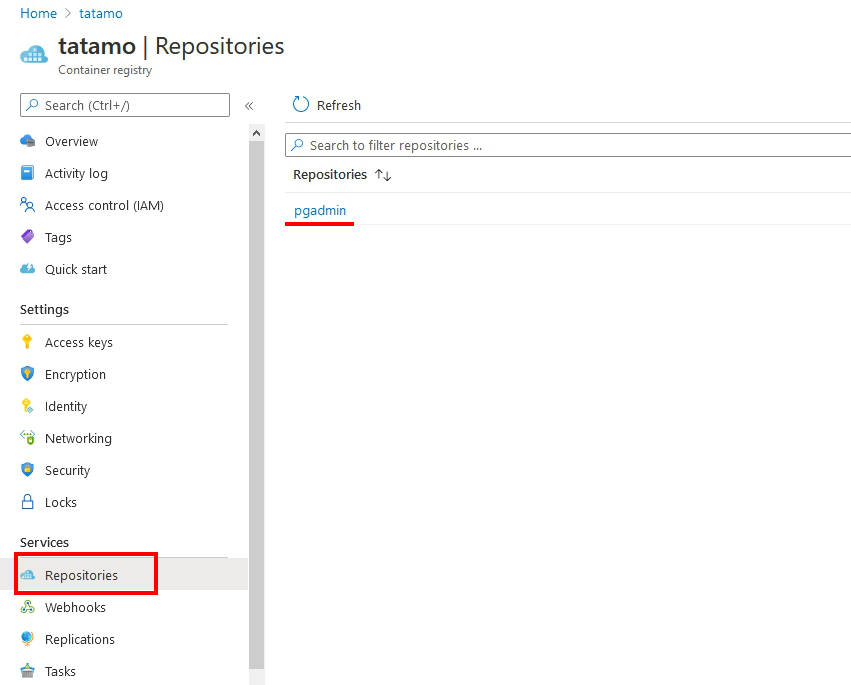Screen dimensions: 851x685
Task: Go to Home breadcrumb link
Action: [x=39, y=13]
